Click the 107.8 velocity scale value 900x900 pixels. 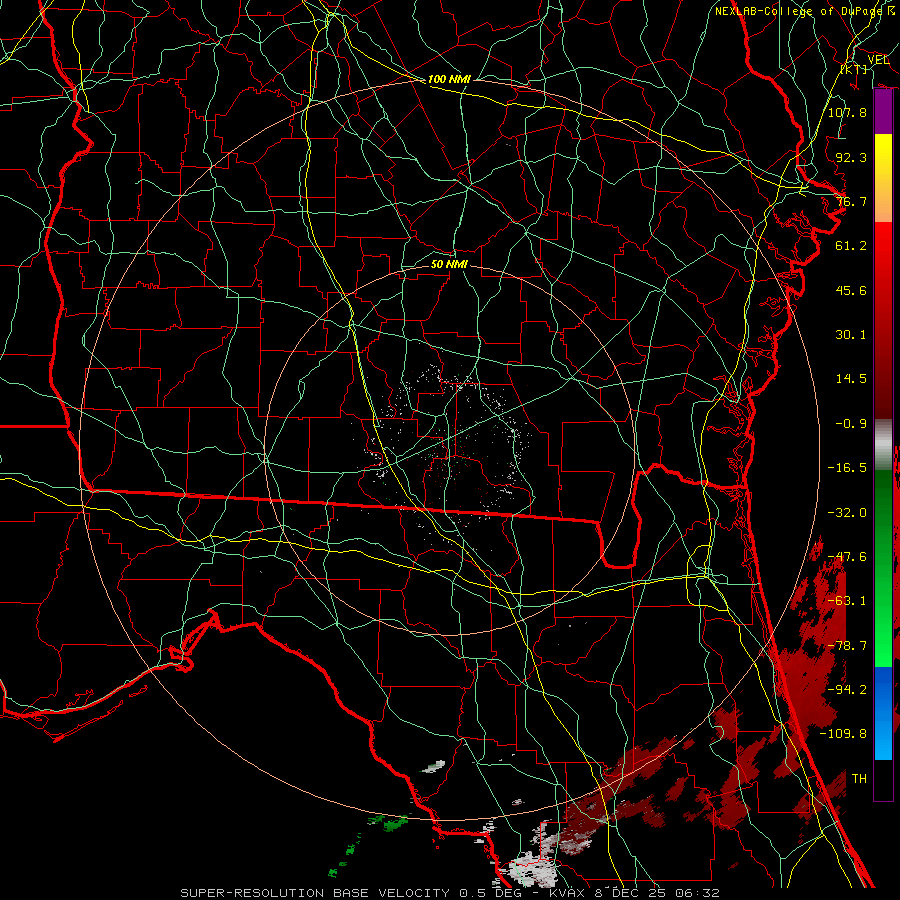847,112
